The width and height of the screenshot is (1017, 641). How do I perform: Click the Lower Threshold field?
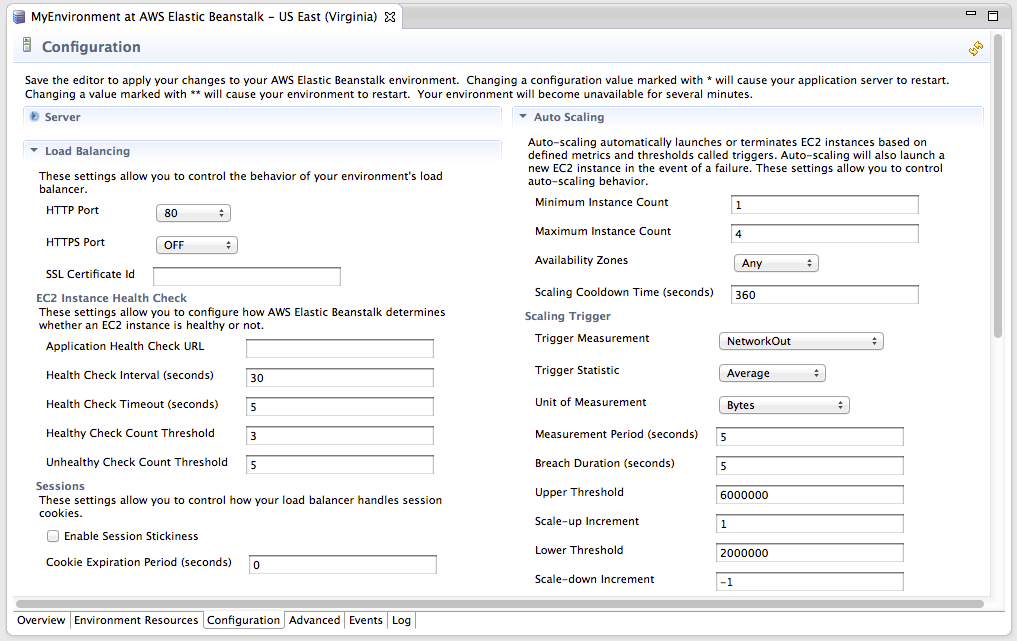[x=809, y=553]
